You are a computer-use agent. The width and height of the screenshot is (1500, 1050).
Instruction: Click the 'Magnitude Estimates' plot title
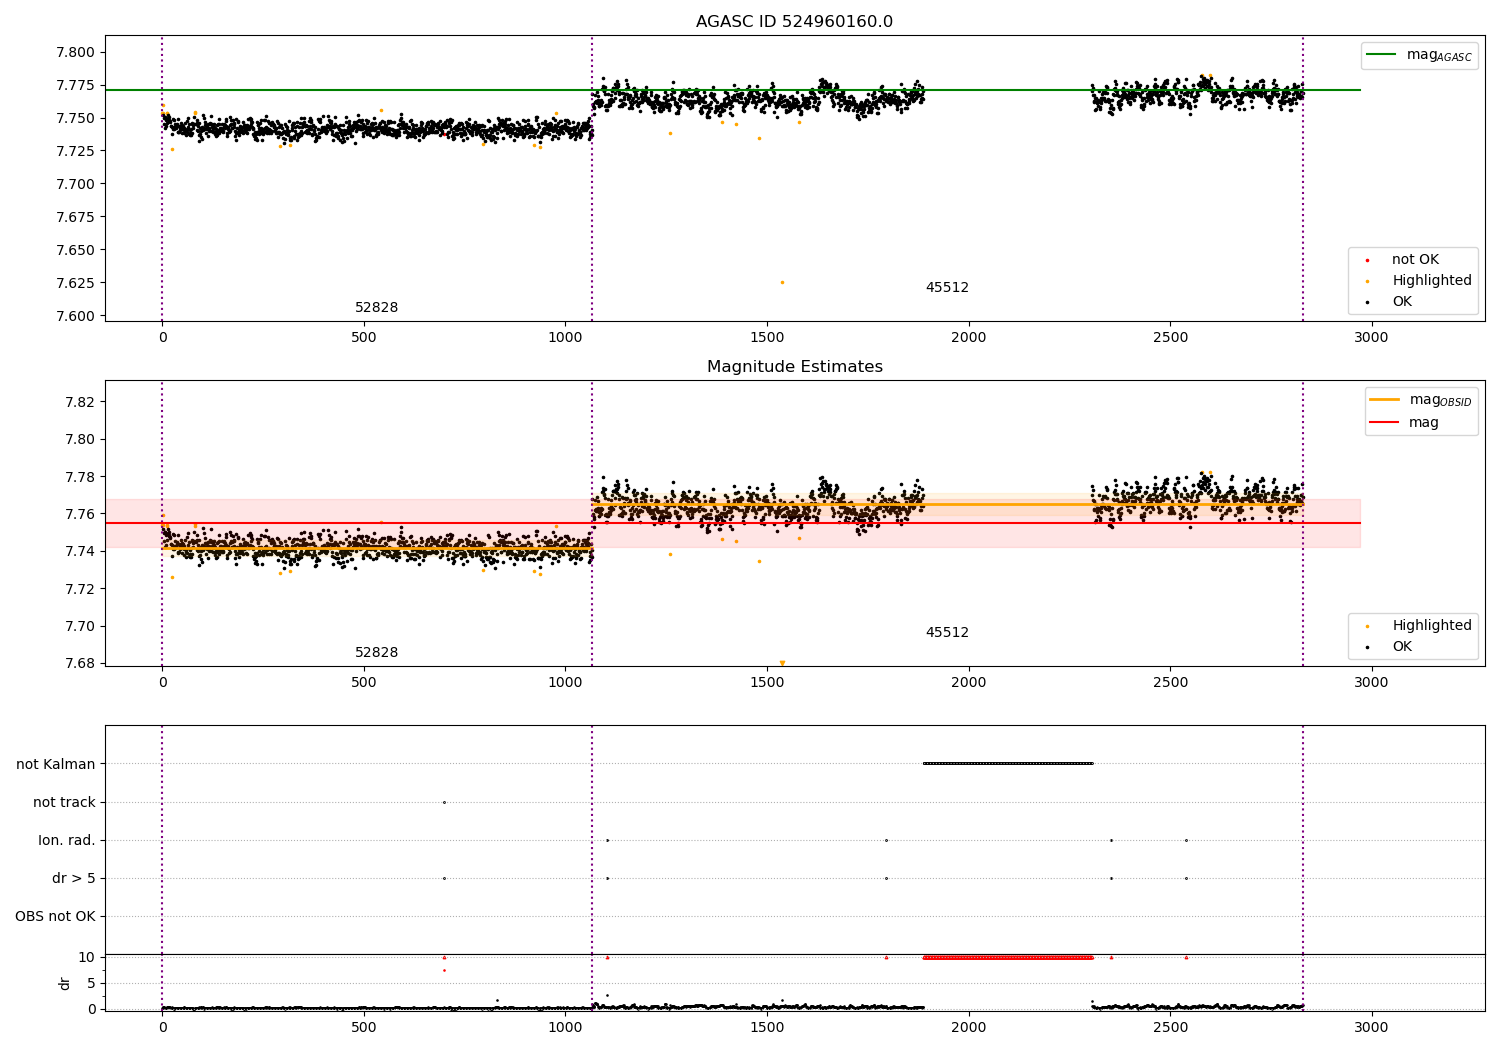point(794,367)
